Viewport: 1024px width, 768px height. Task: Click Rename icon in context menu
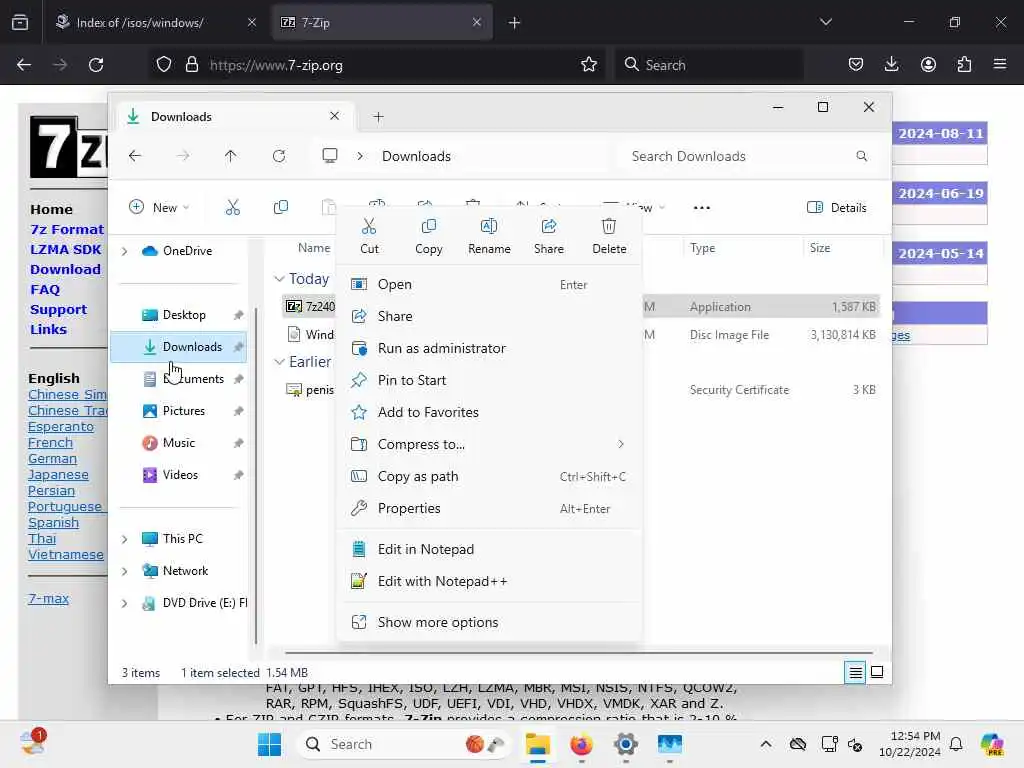tap(488, 227)
